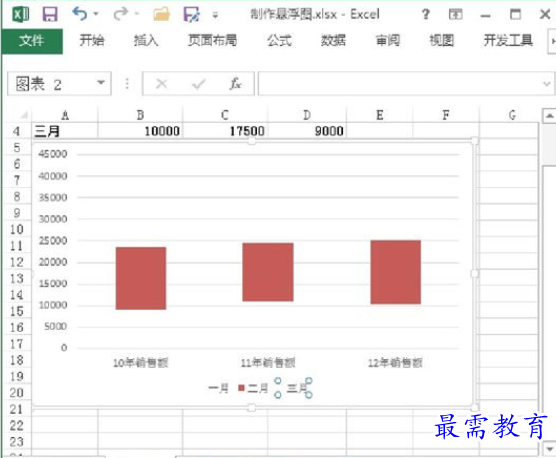556x458 pixels.
Task: Open the 文件 menu
Action: tap(32, 41)
